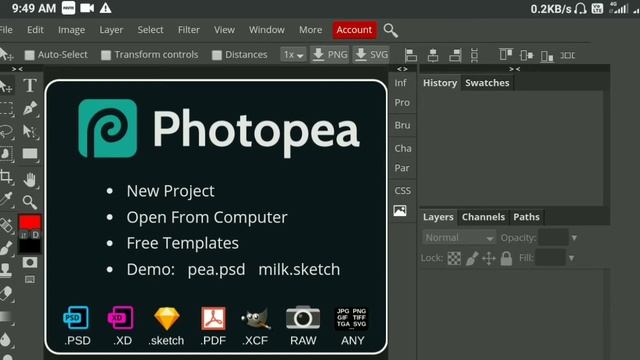
Task: Switch to the Channels tab
Action: point(483,217)
